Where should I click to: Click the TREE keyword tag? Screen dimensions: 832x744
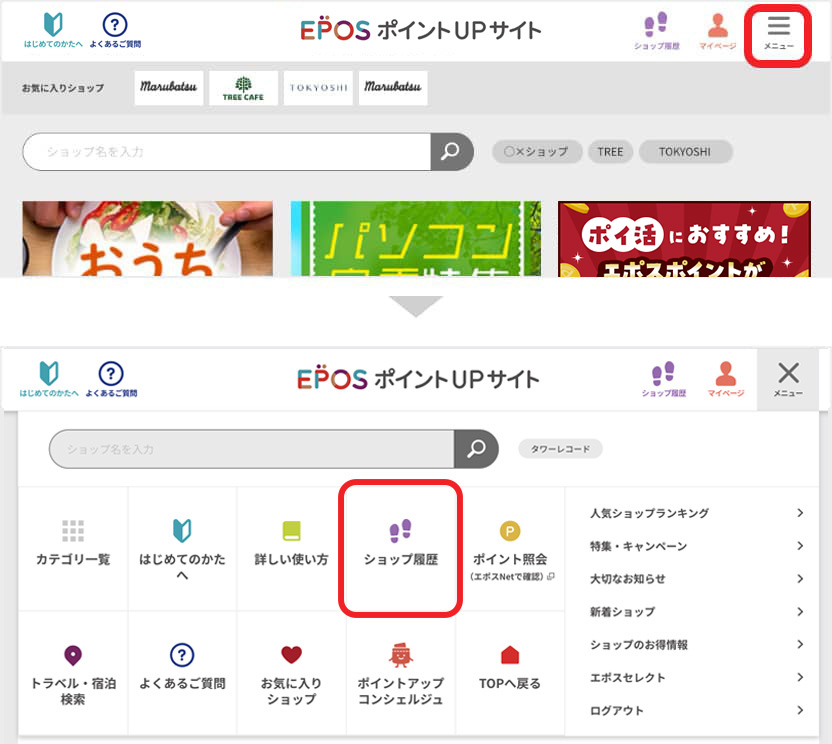tap(610, 152)
